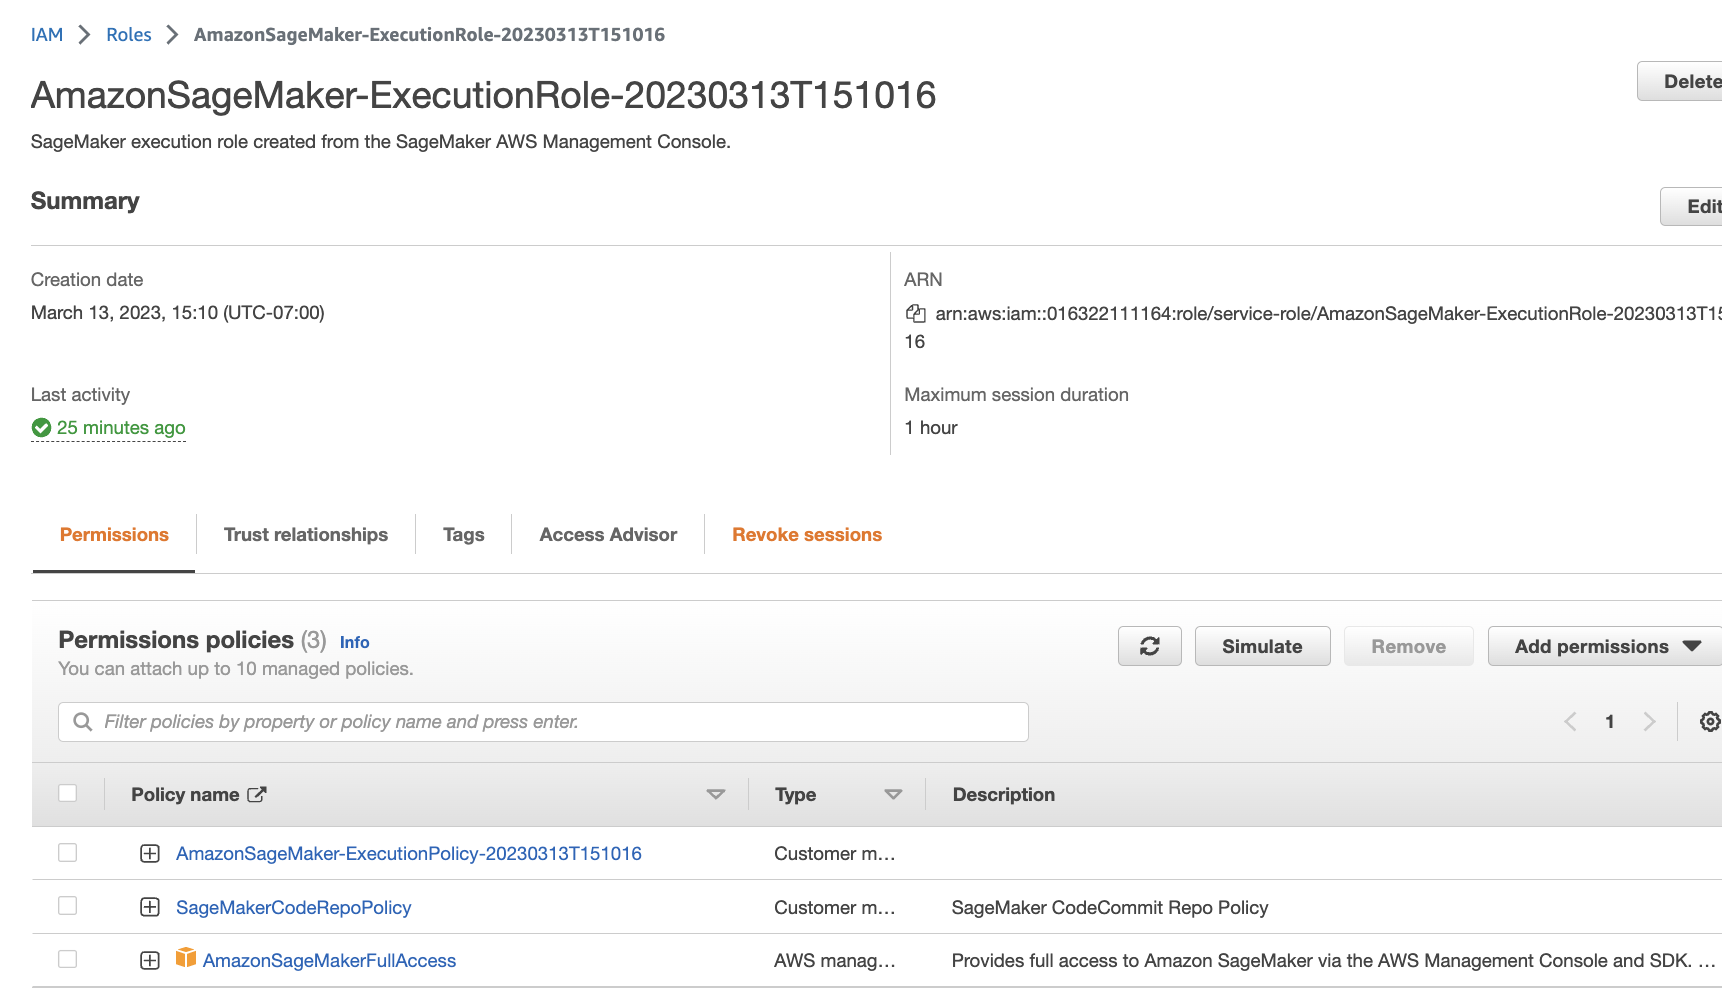Image resolution: width=1722 pixels, height=1008 pixels.
Task: Sort by the Policy name column arrow
Action: [716, 794]
